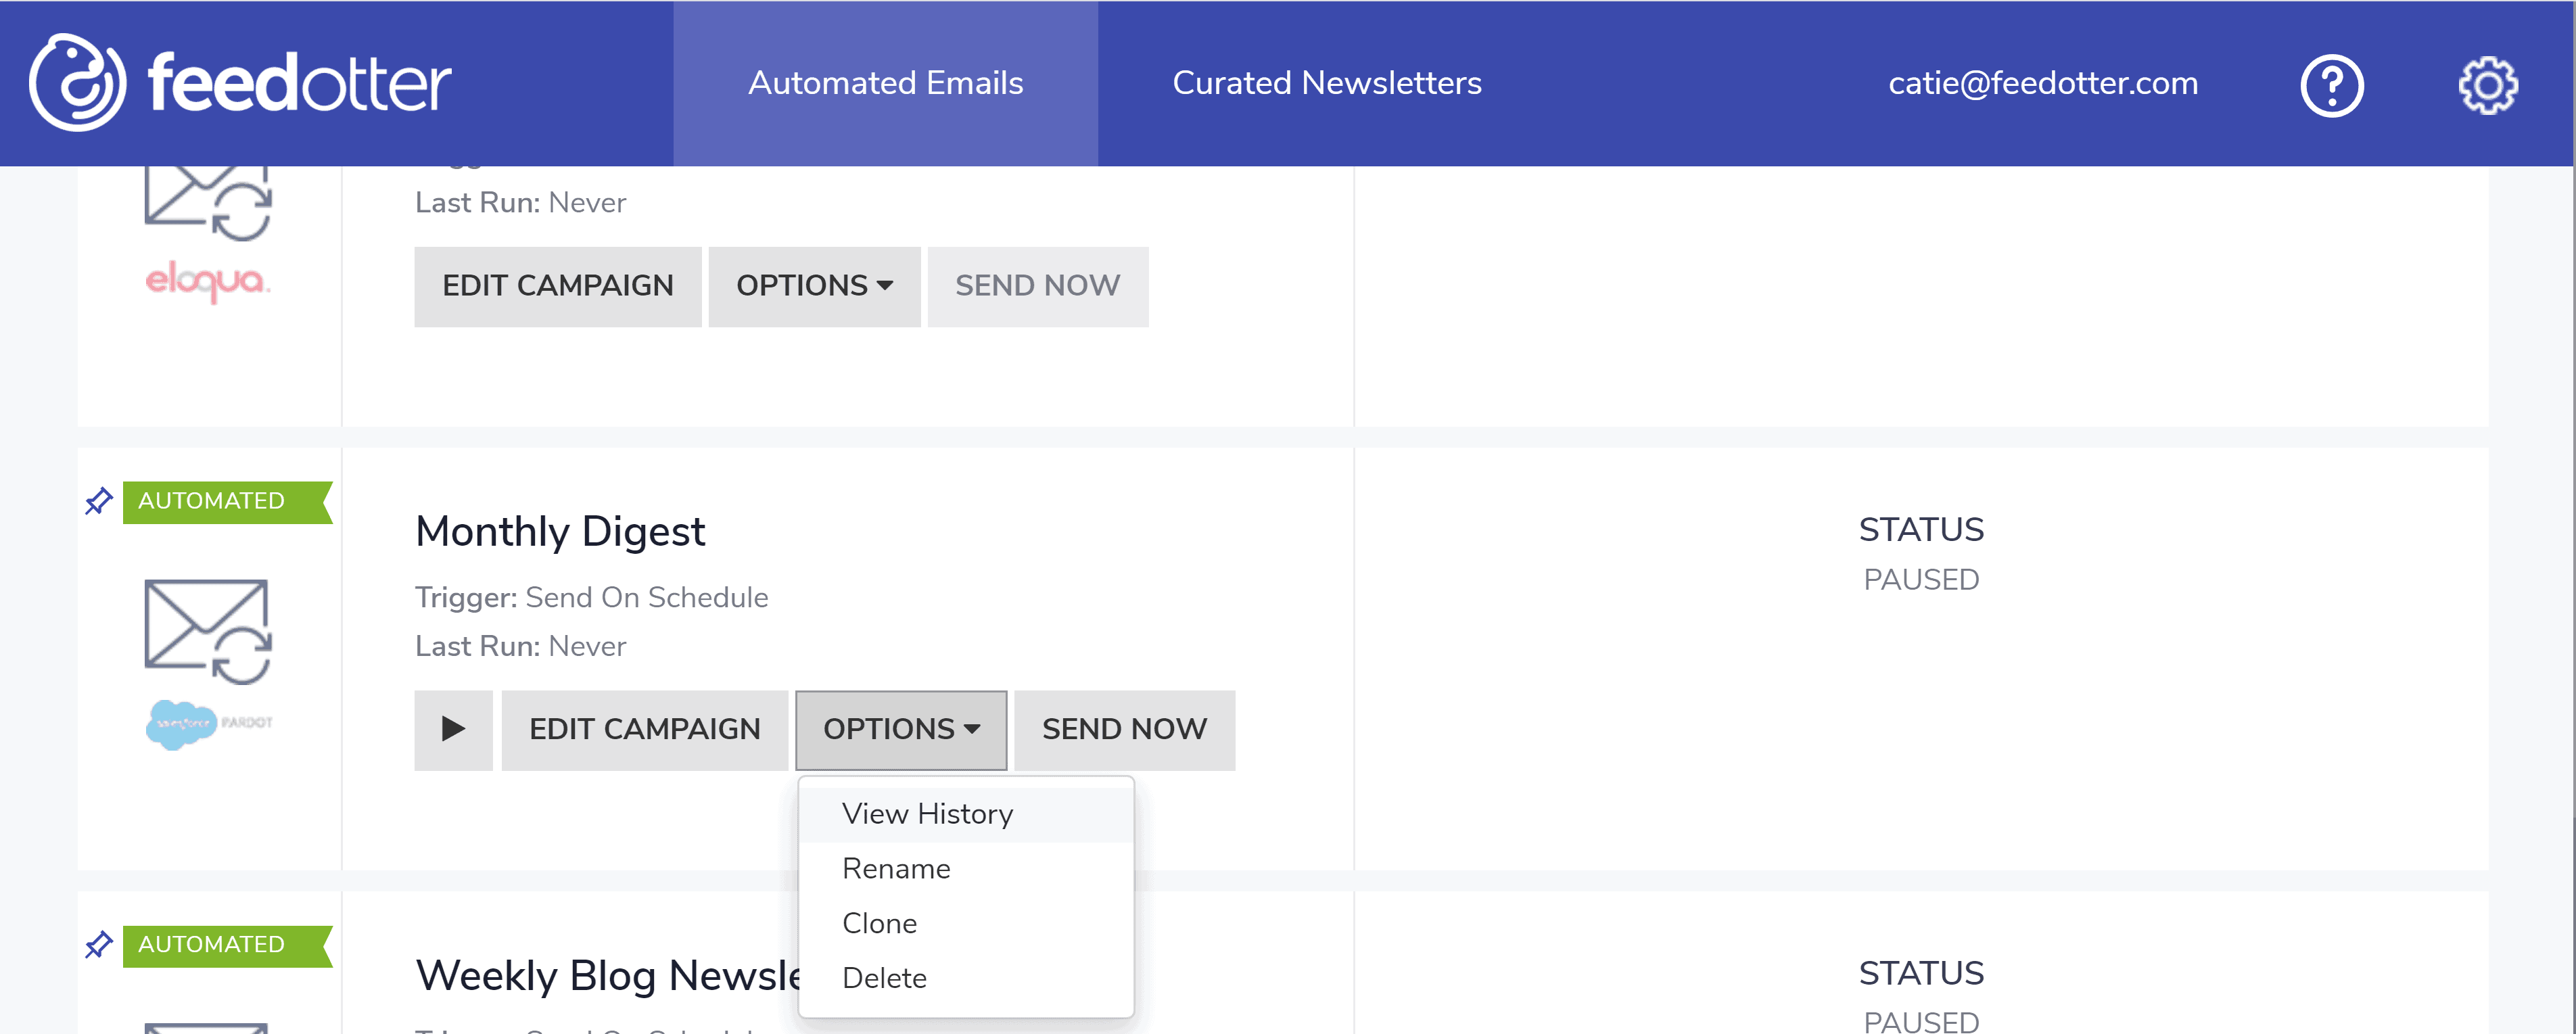The width and height of the screenshot is (2576, 1034).
Task: Click EDIT CAMPAIGN for Monthly Digest
Action: (x=644, y=730)
